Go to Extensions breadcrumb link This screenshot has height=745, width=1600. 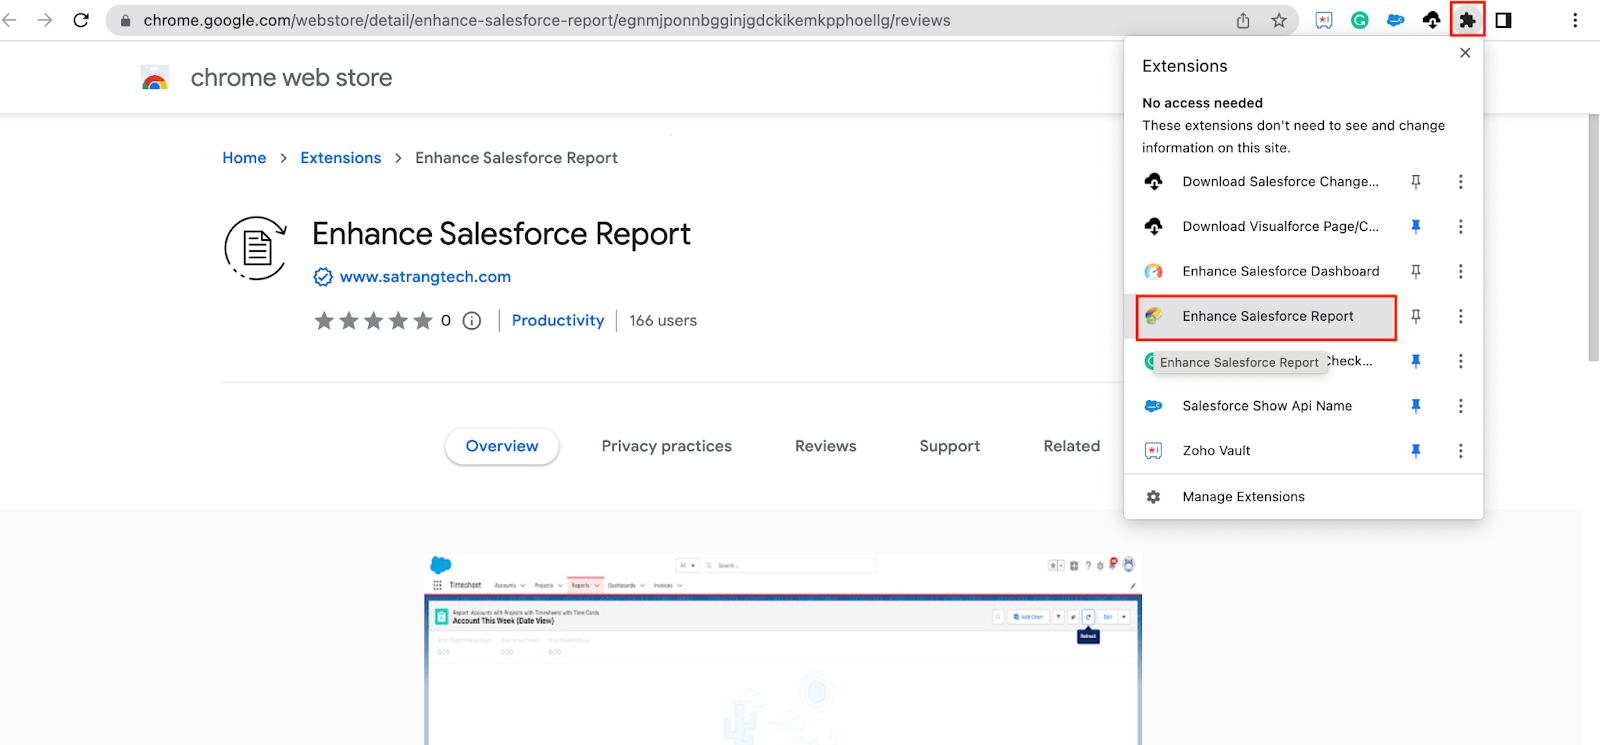[x=340, y=158]
